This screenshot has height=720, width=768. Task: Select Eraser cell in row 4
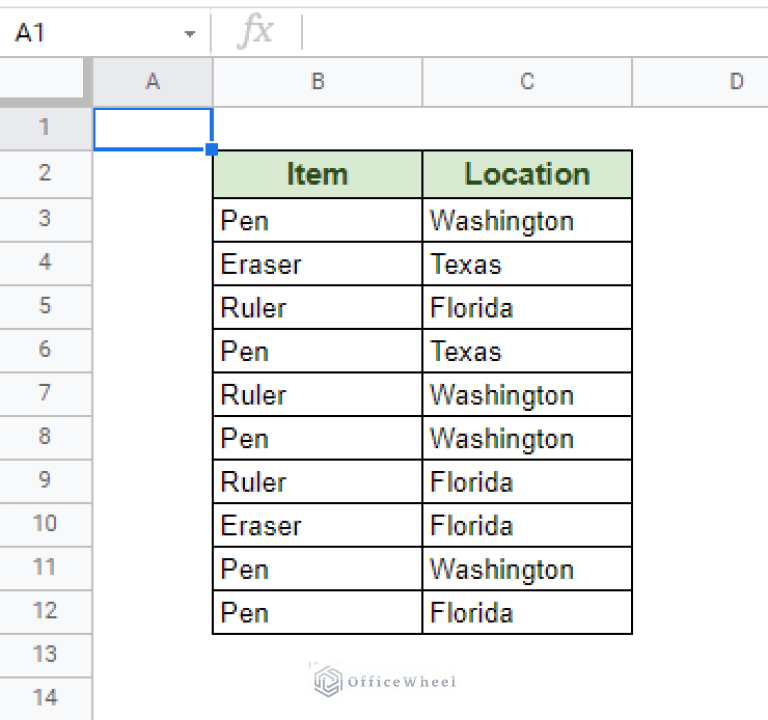[x=317, y=264]
